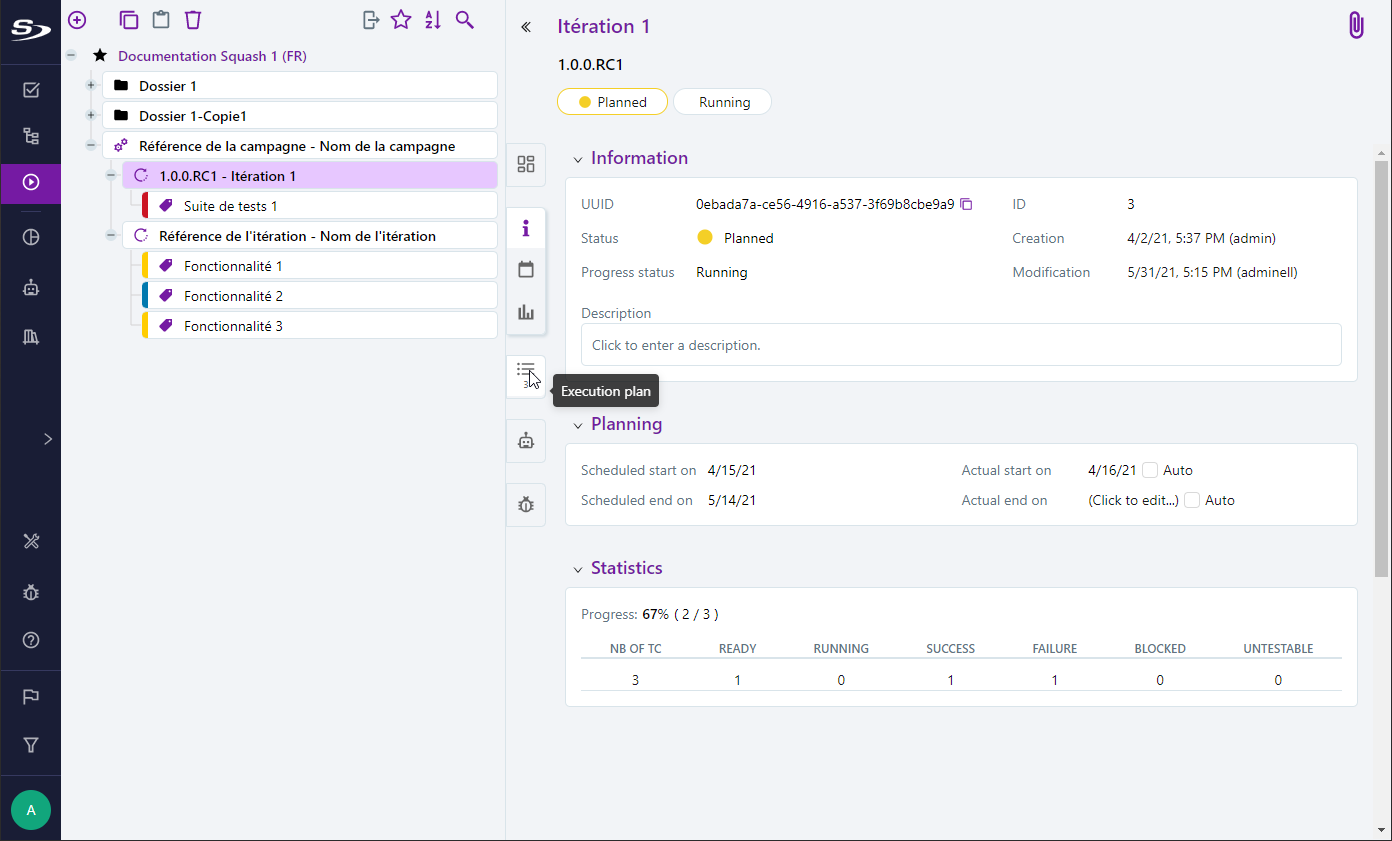Open the known issues bug tab icon
The width and height of the screenshot is (1392, 841).
[x=526, y=505]
